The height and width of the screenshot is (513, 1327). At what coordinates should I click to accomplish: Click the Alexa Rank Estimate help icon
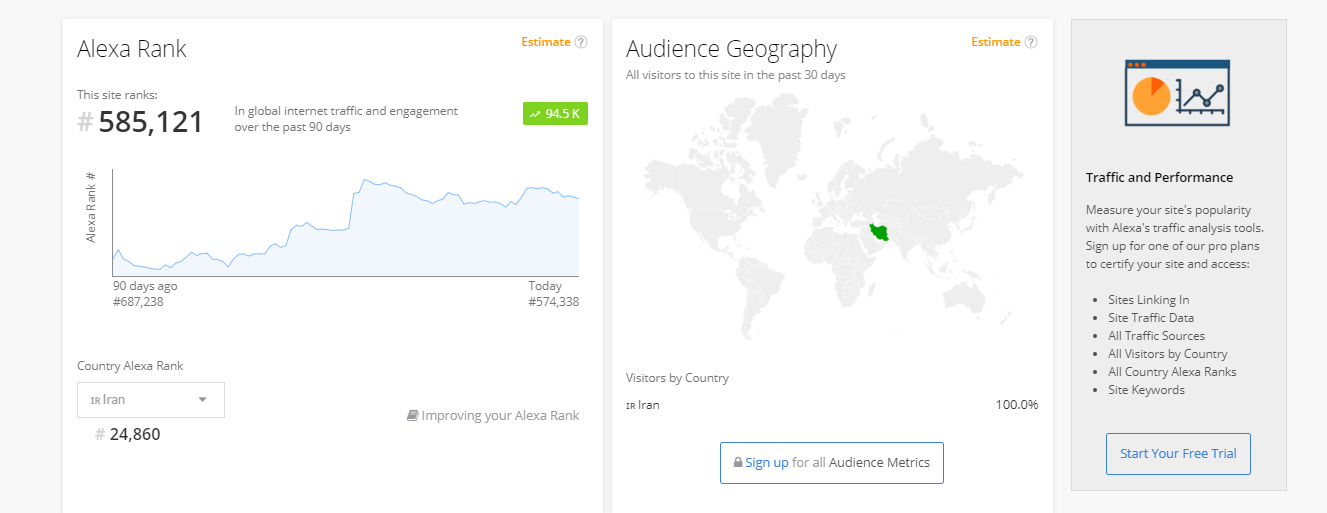[x=581, y=42]
